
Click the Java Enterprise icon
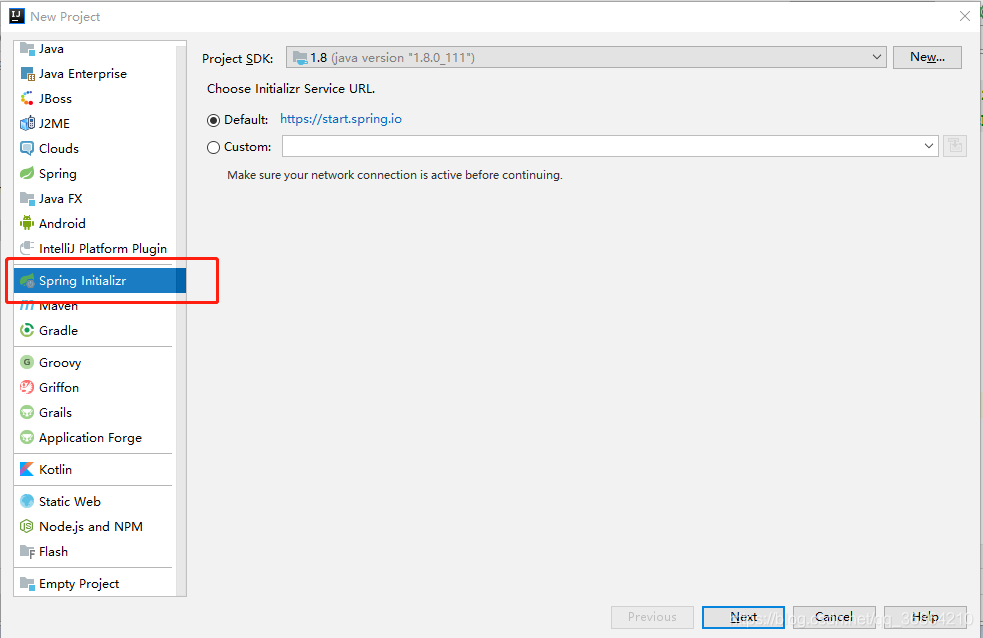click(x=27, y=74)
